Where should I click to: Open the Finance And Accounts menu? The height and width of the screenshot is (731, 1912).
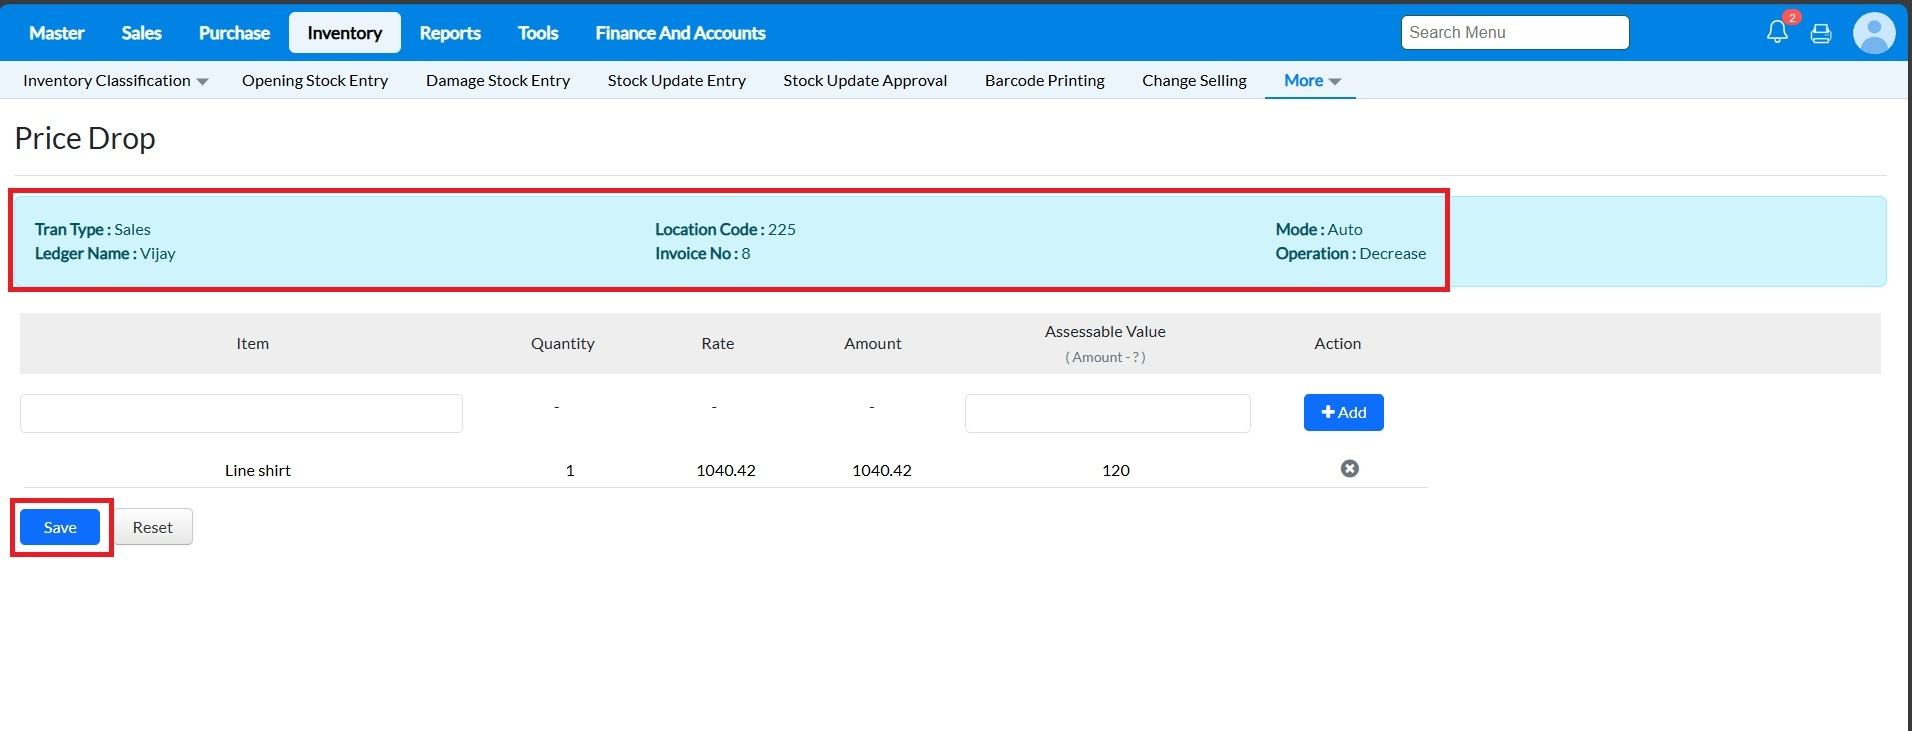tap(680, 33)
